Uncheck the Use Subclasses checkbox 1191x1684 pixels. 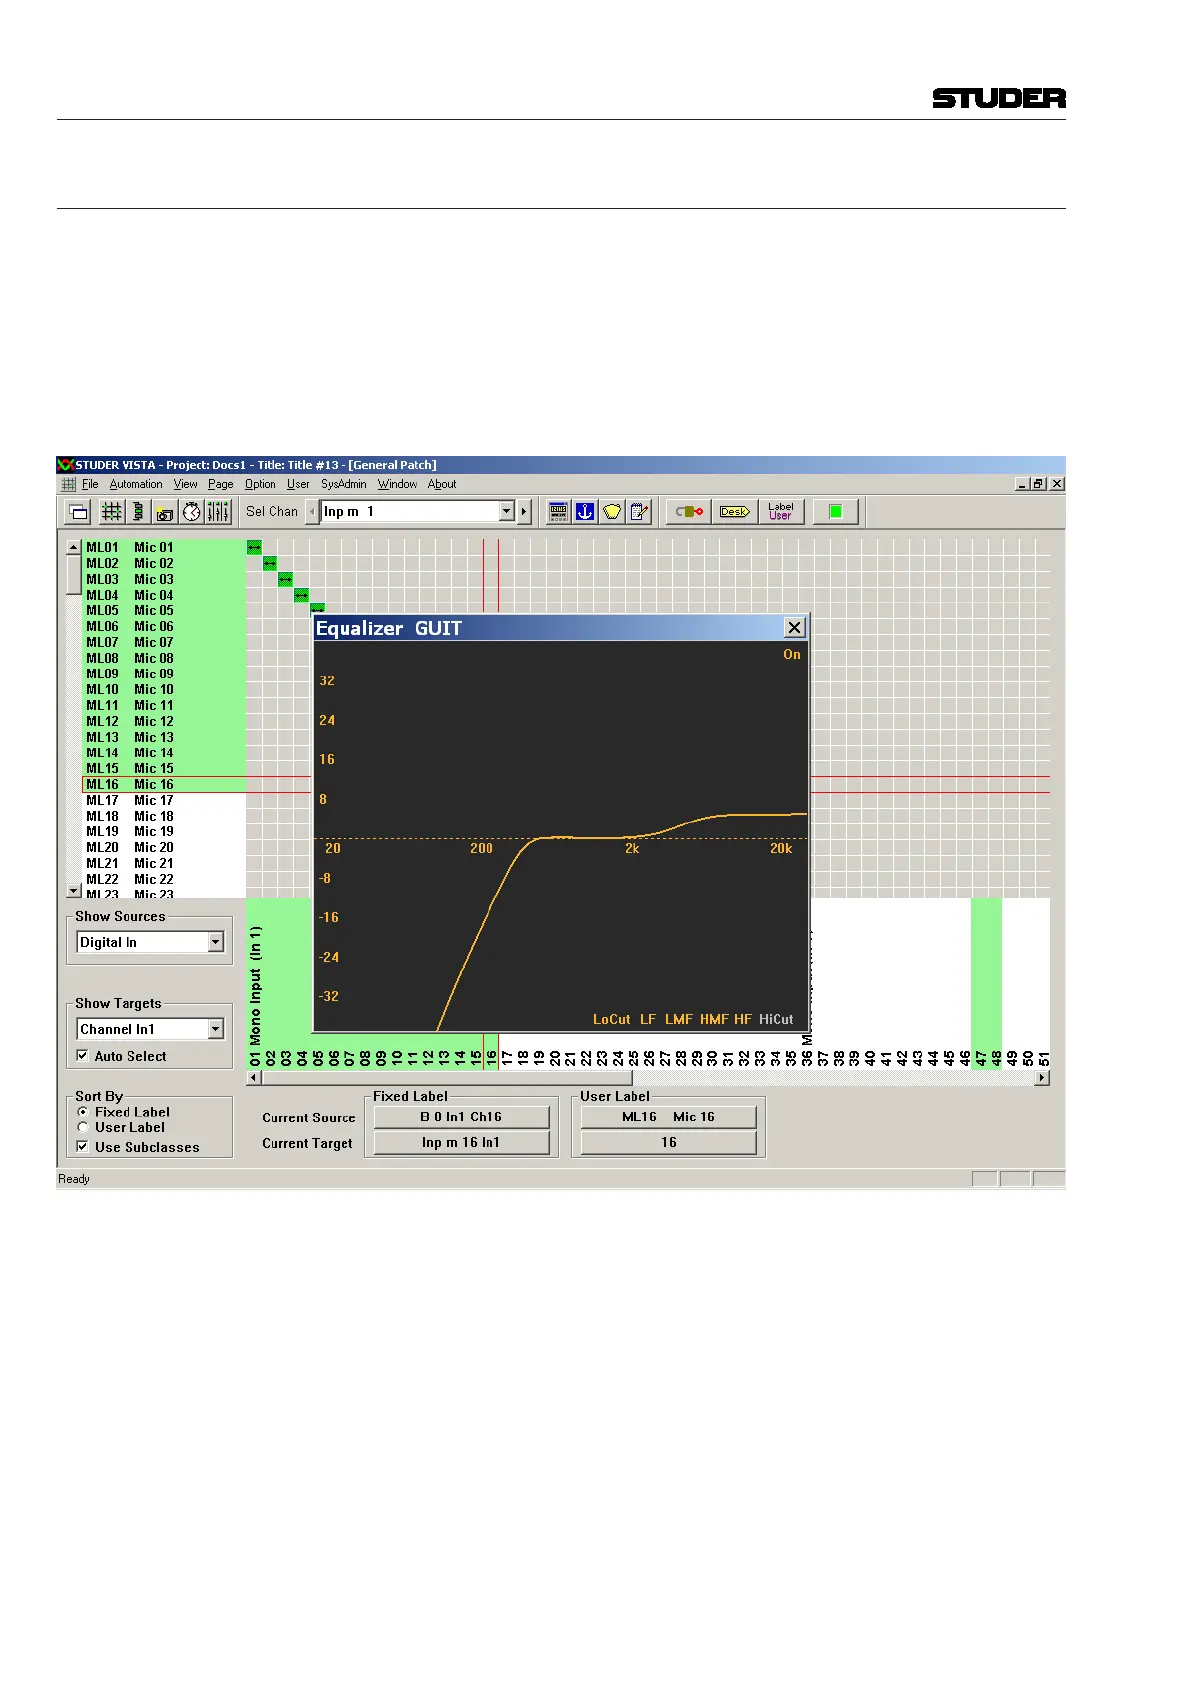[x=82, y=1146]
